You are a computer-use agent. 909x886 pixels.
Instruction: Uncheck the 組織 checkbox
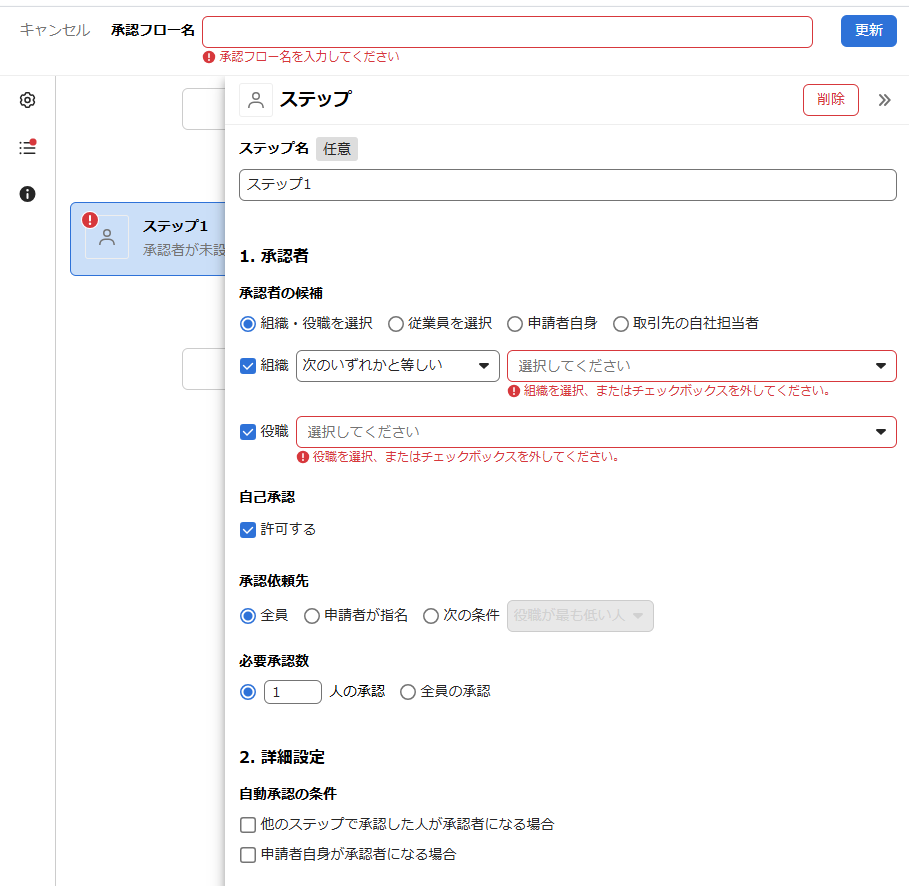pyautogui.click(x=248, y=366)
